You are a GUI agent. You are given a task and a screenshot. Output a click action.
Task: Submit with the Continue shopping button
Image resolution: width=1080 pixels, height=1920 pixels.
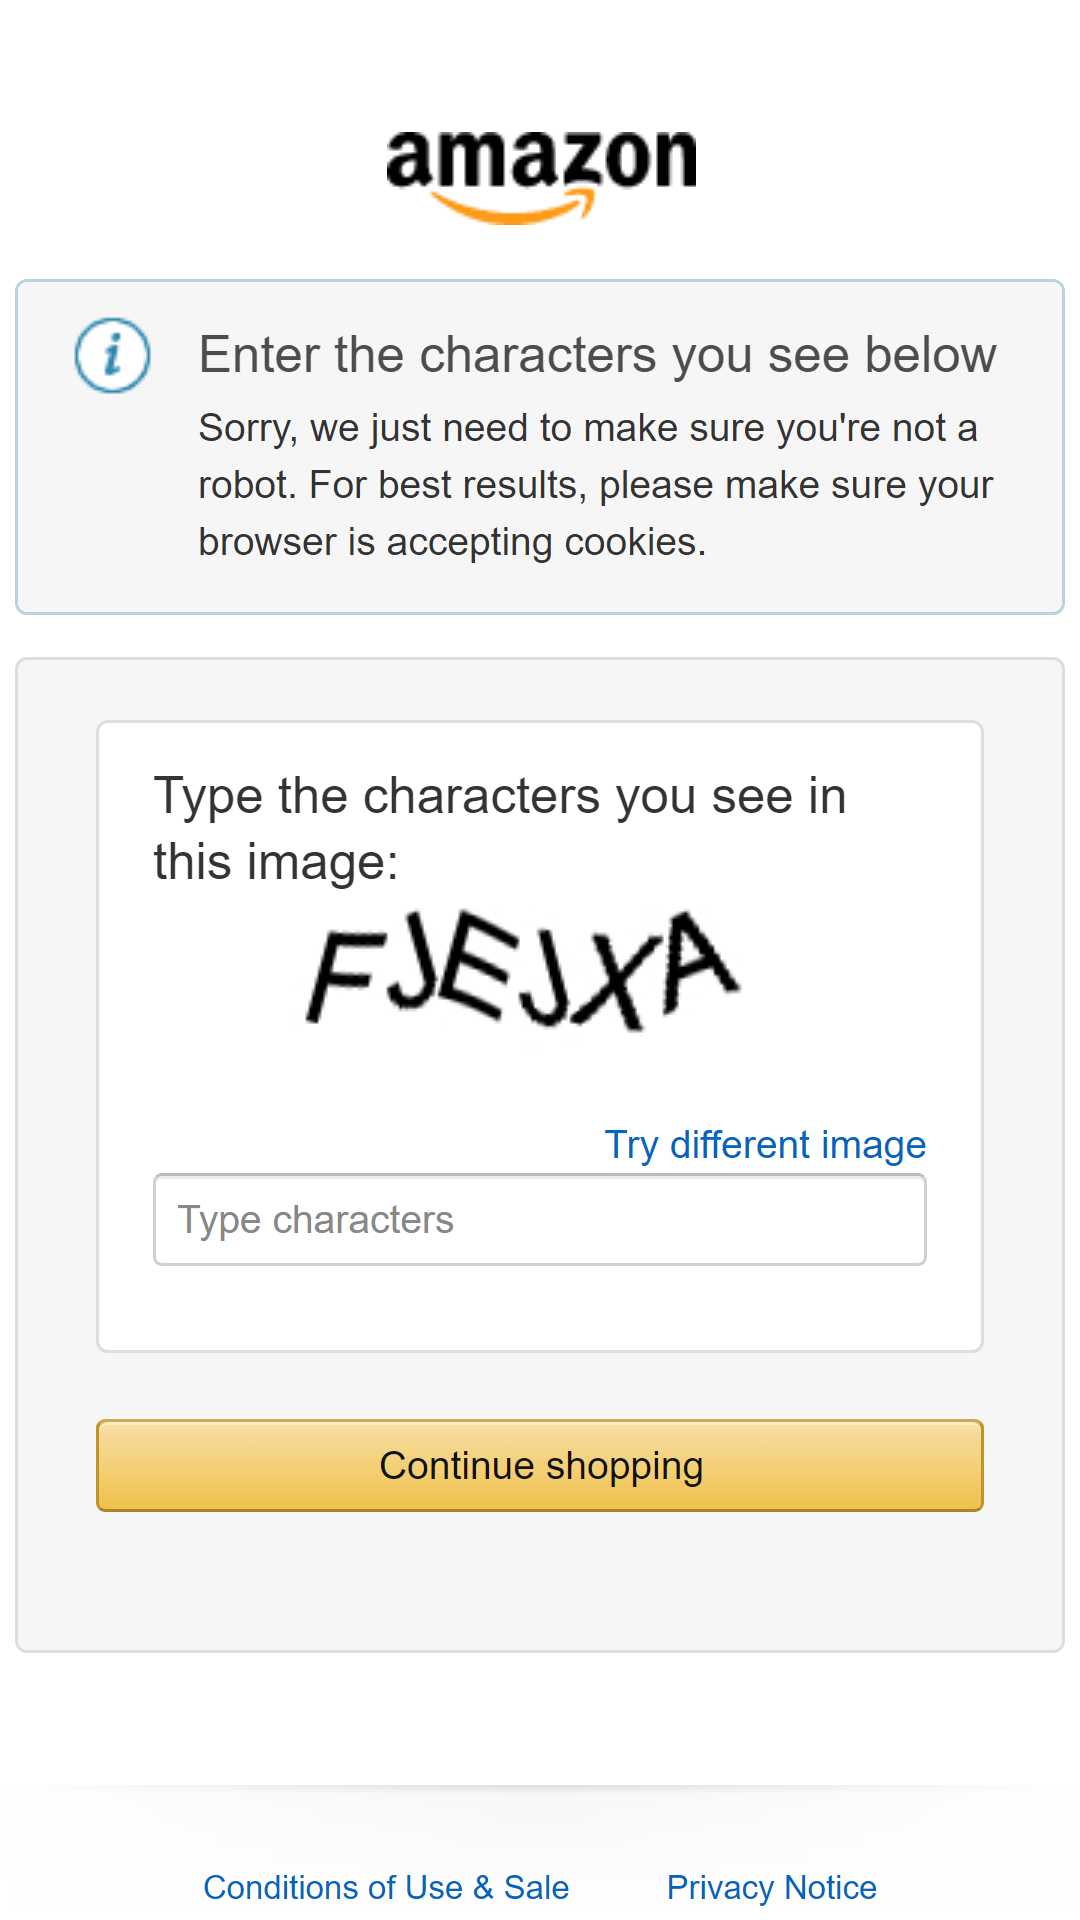coord(540,1465)
